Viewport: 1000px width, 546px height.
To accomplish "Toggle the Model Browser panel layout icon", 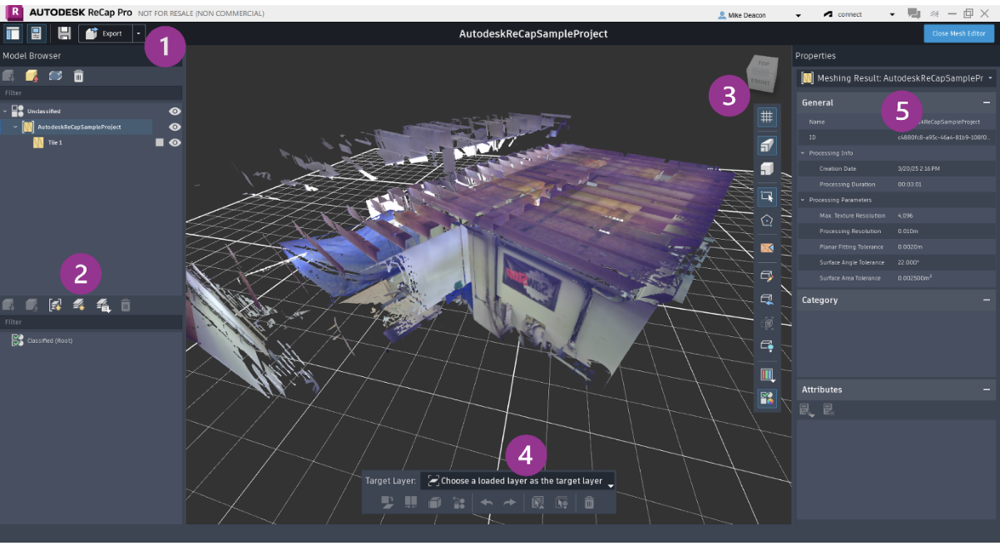I will coord(13,33).
